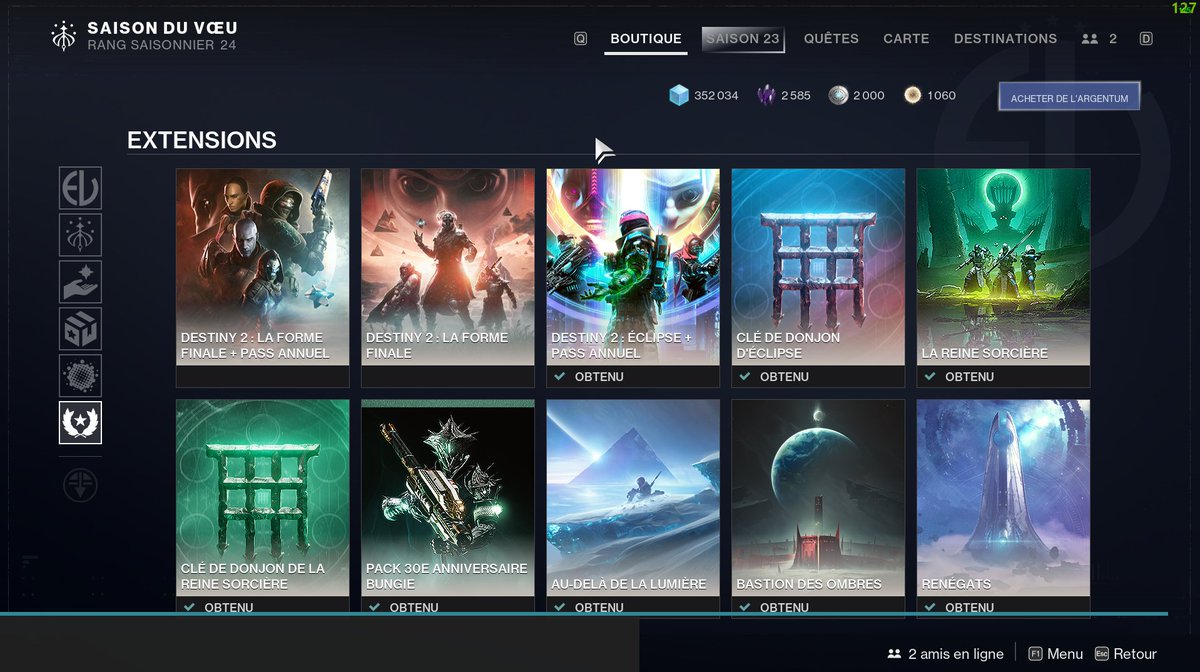
Task: Click the F1 key Menu icon
Action: [1036, 654]
